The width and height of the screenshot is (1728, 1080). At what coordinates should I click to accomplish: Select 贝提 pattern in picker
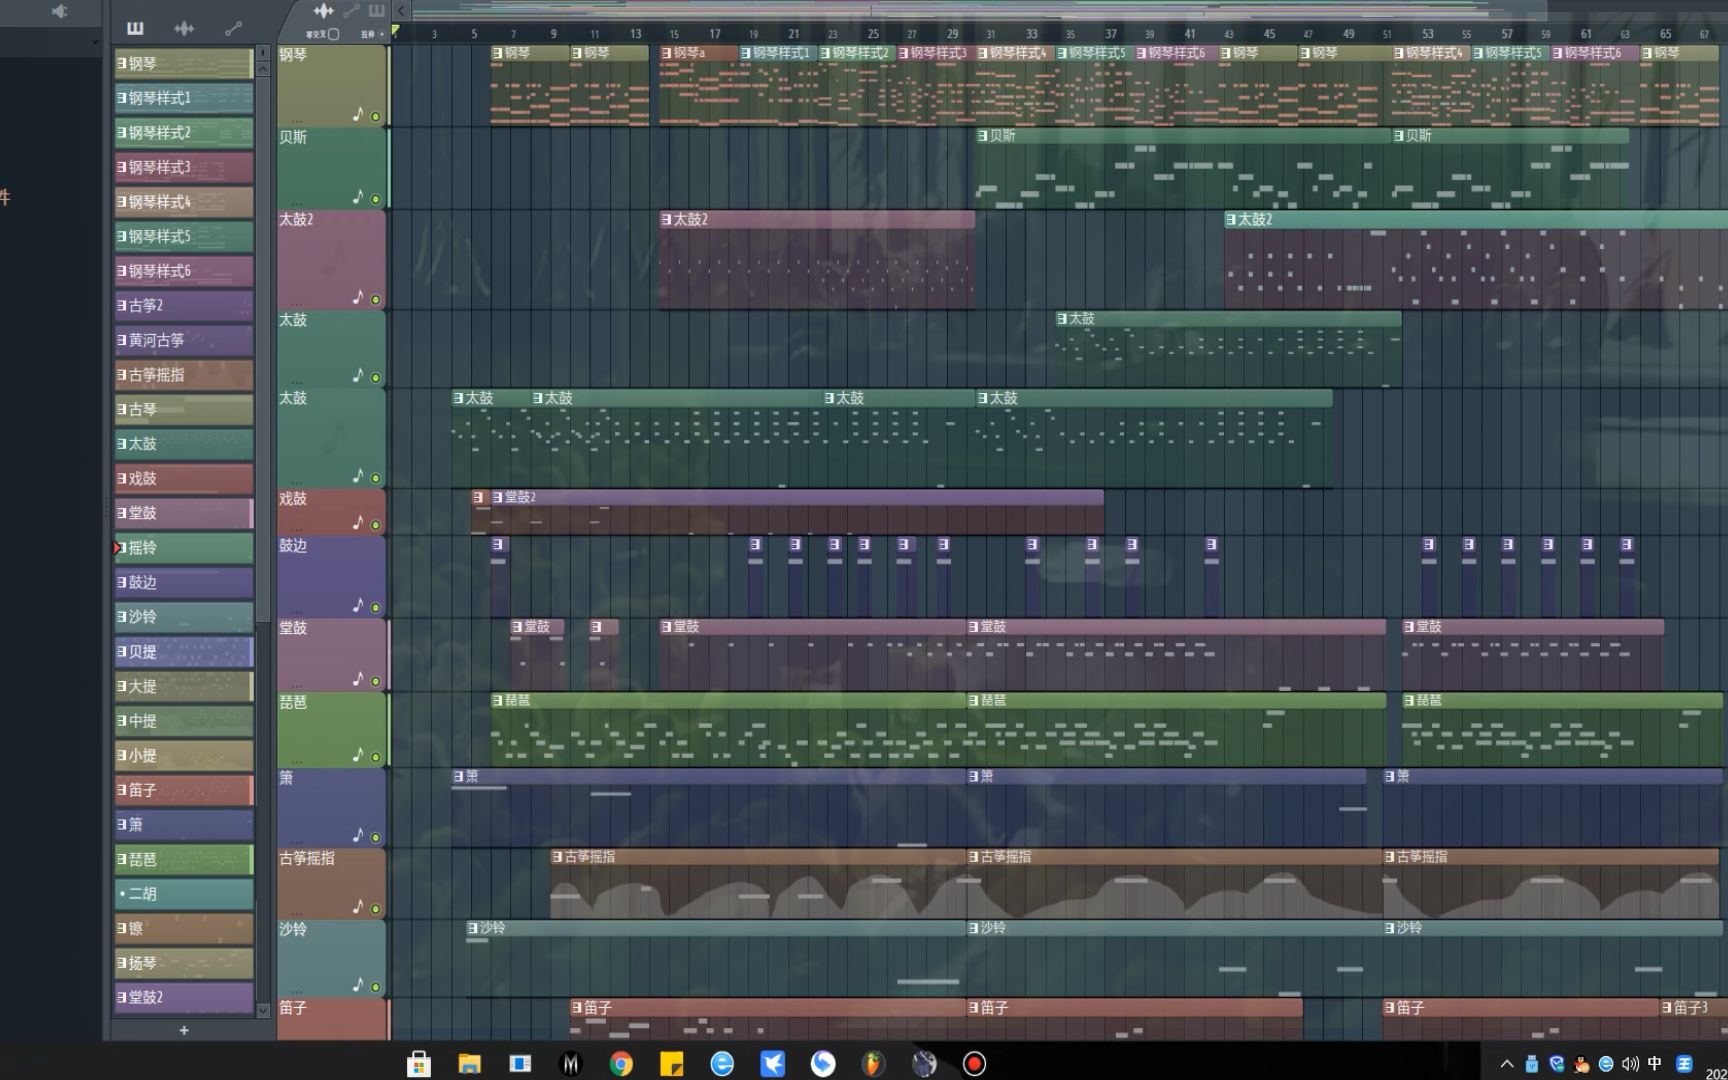[184, 652]
